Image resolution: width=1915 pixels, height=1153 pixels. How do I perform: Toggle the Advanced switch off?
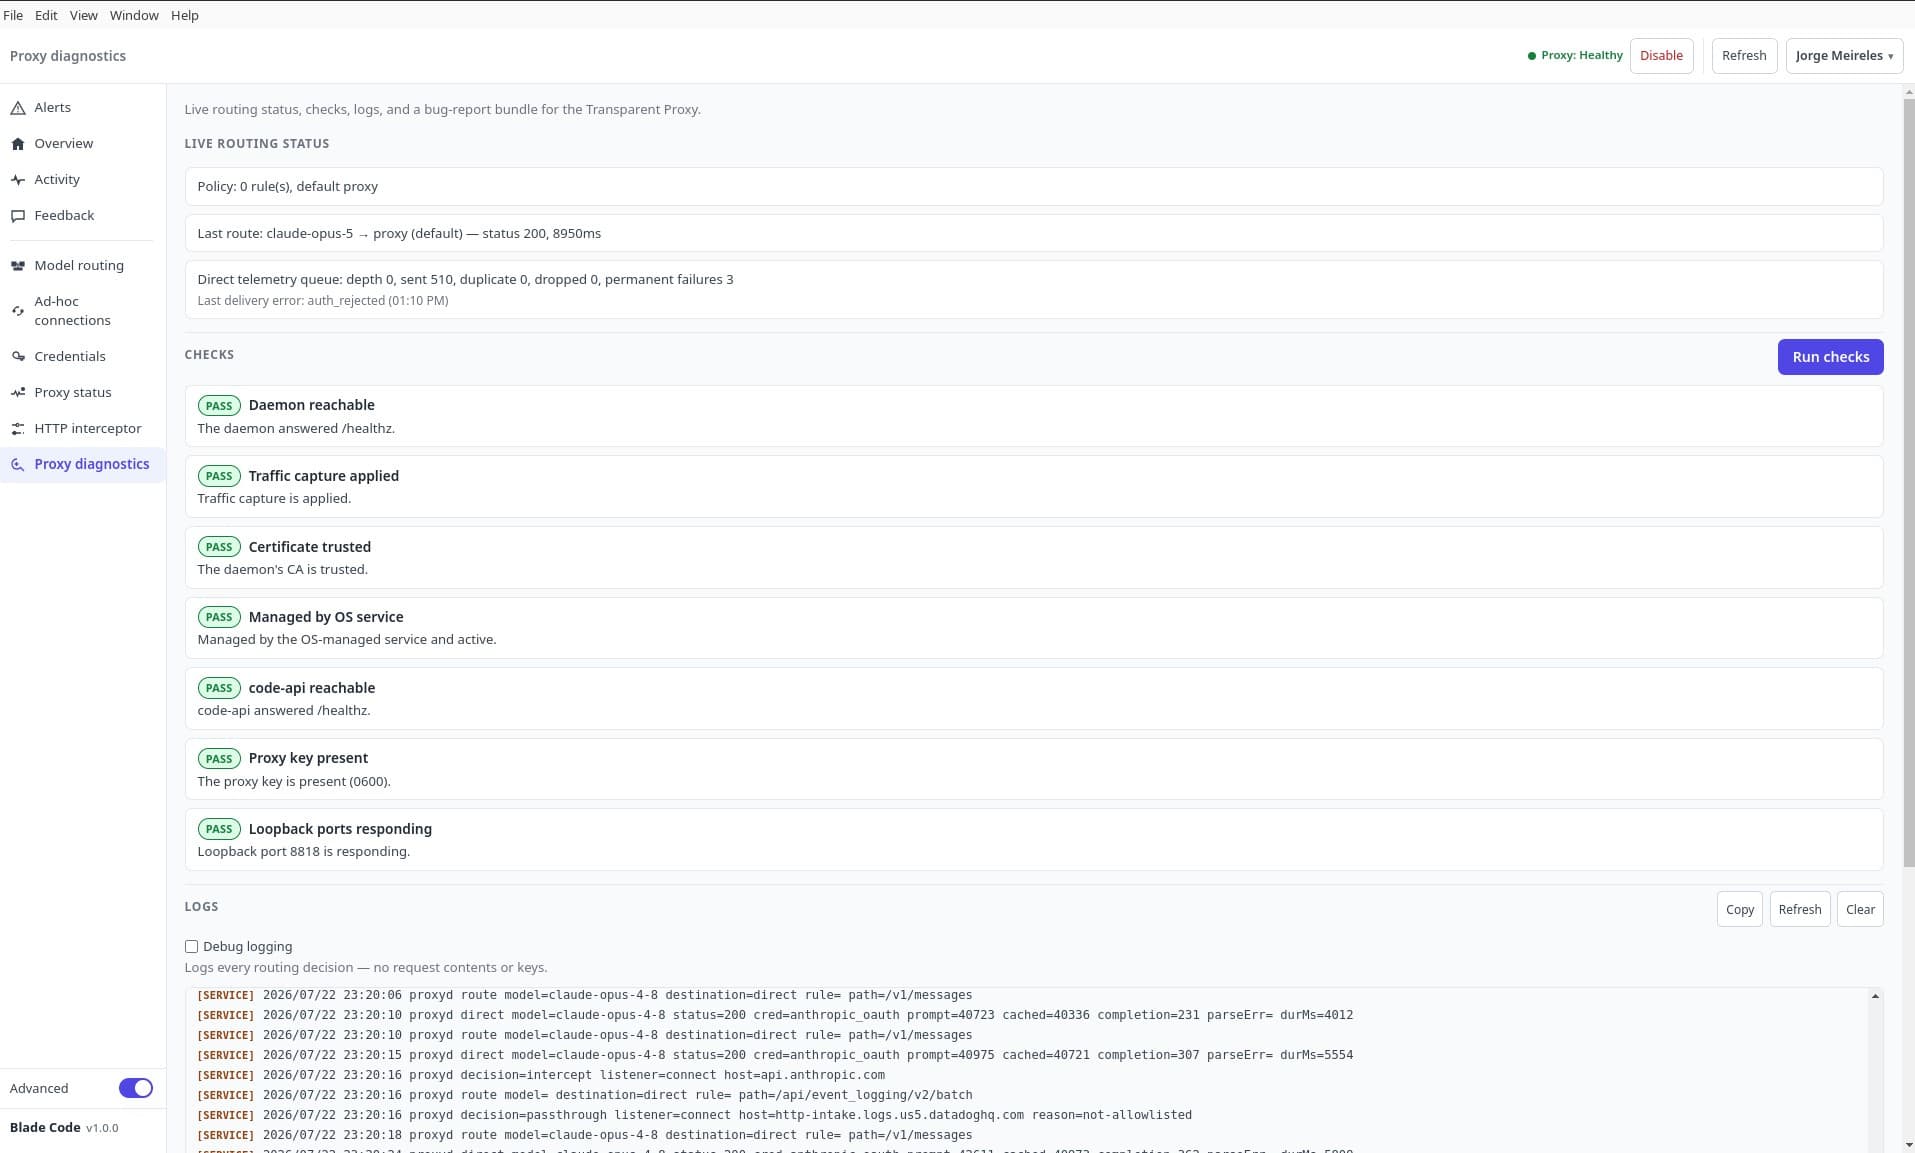136,1088
